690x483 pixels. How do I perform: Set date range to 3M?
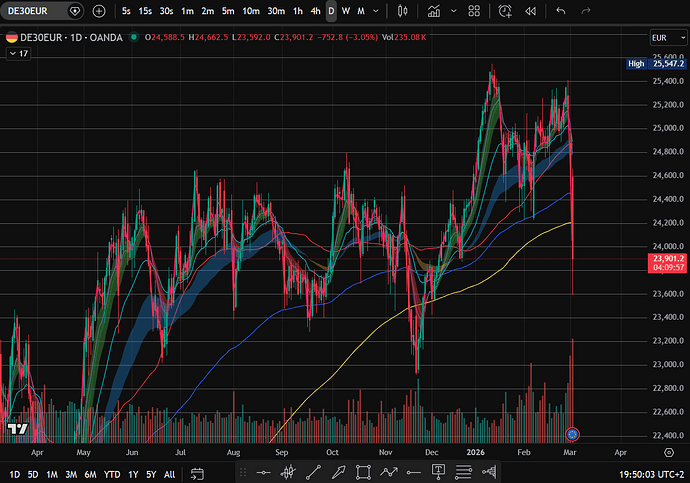(x=71, y=475)
